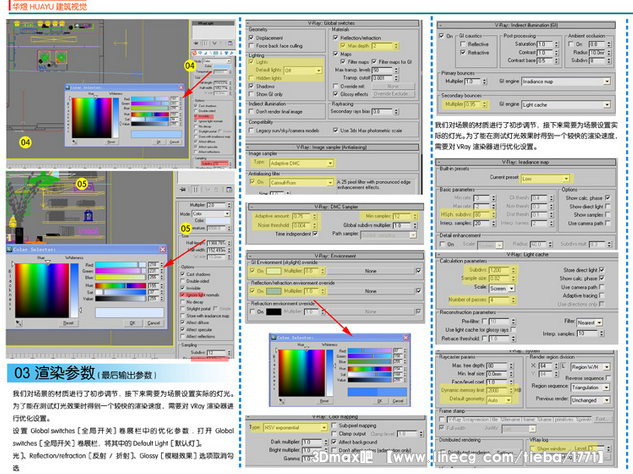The width and height of the screenshot is (633, 474).
Task: Click the Light cache Subdivs field
Action: [x=500, y=269]
